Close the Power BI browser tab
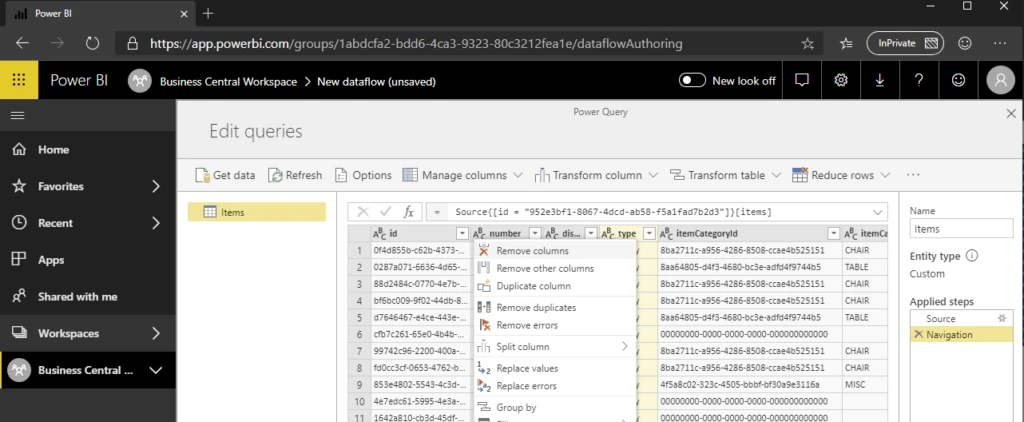Screen dimensions: 1024x422 (x=184, y=13)
